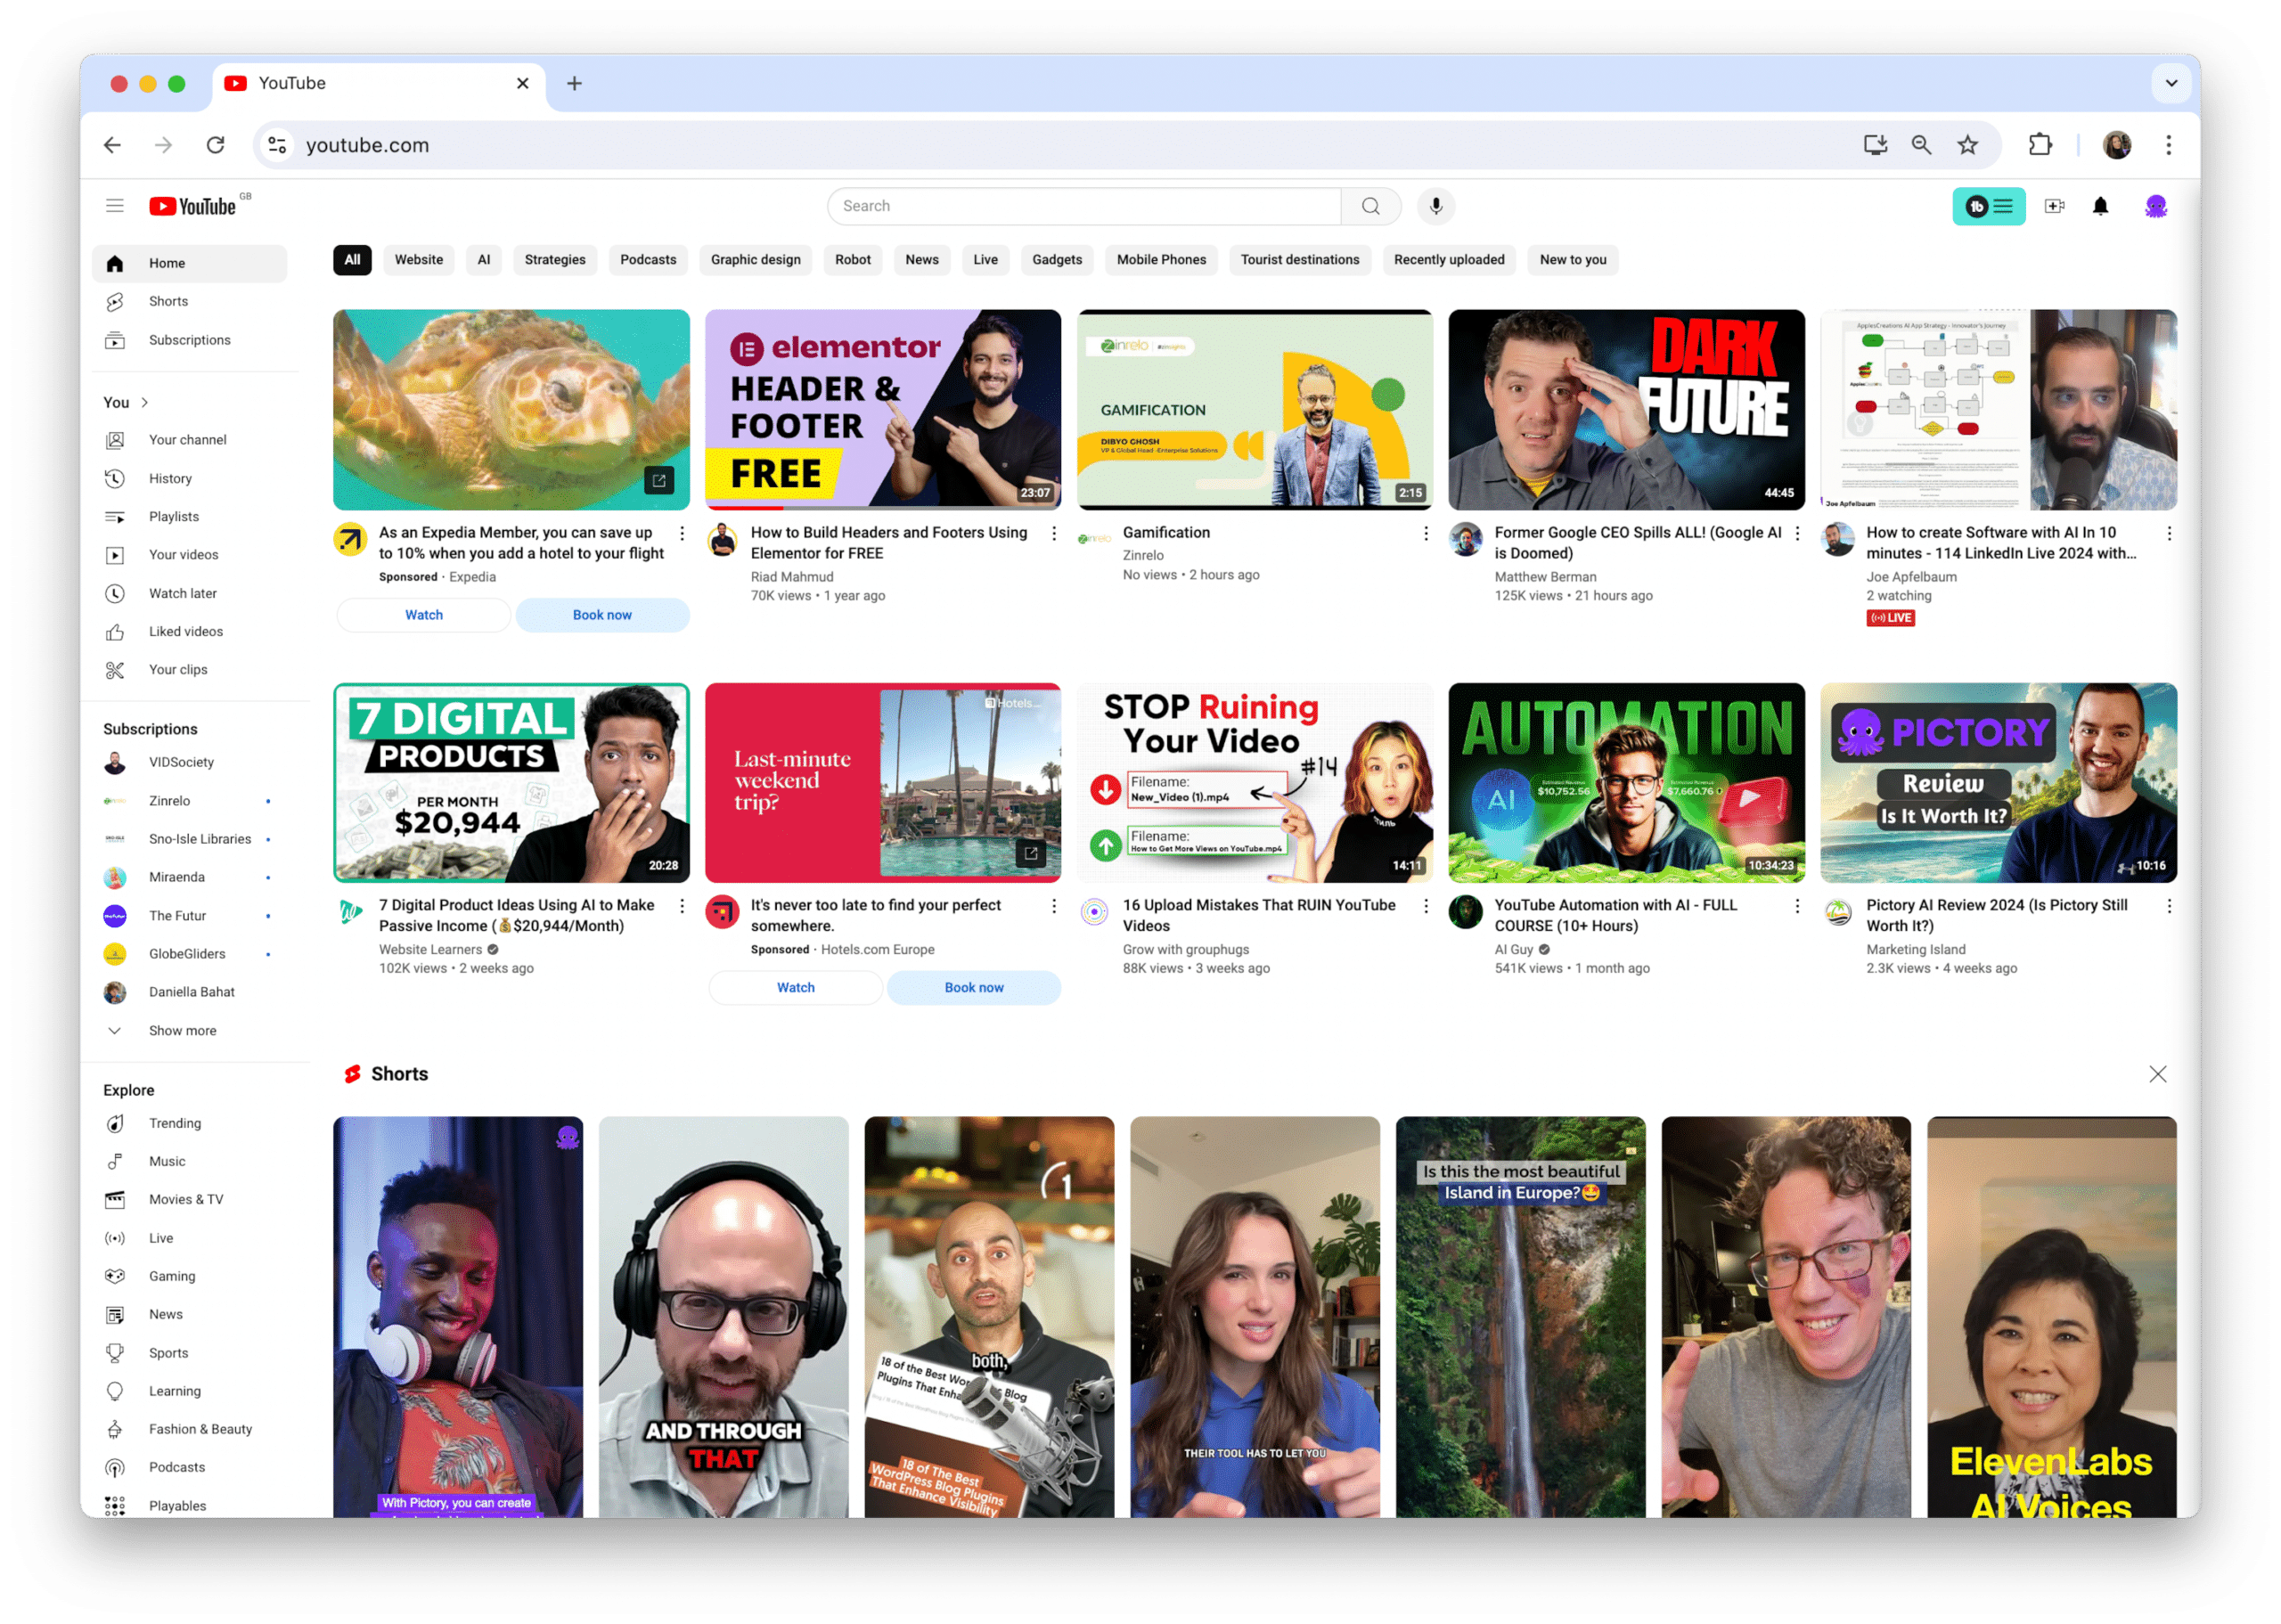The height and width of the screenshot is (1624, 2281).
Task: Open Matthew Berman channel link
Action: [x=1545, y=577]
